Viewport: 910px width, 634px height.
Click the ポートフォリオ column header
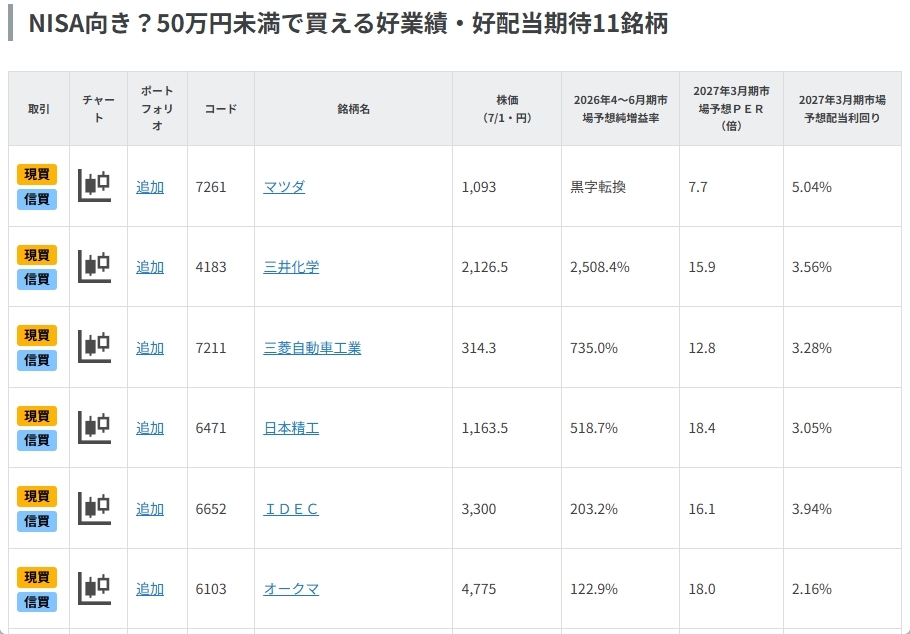(157, 109)
